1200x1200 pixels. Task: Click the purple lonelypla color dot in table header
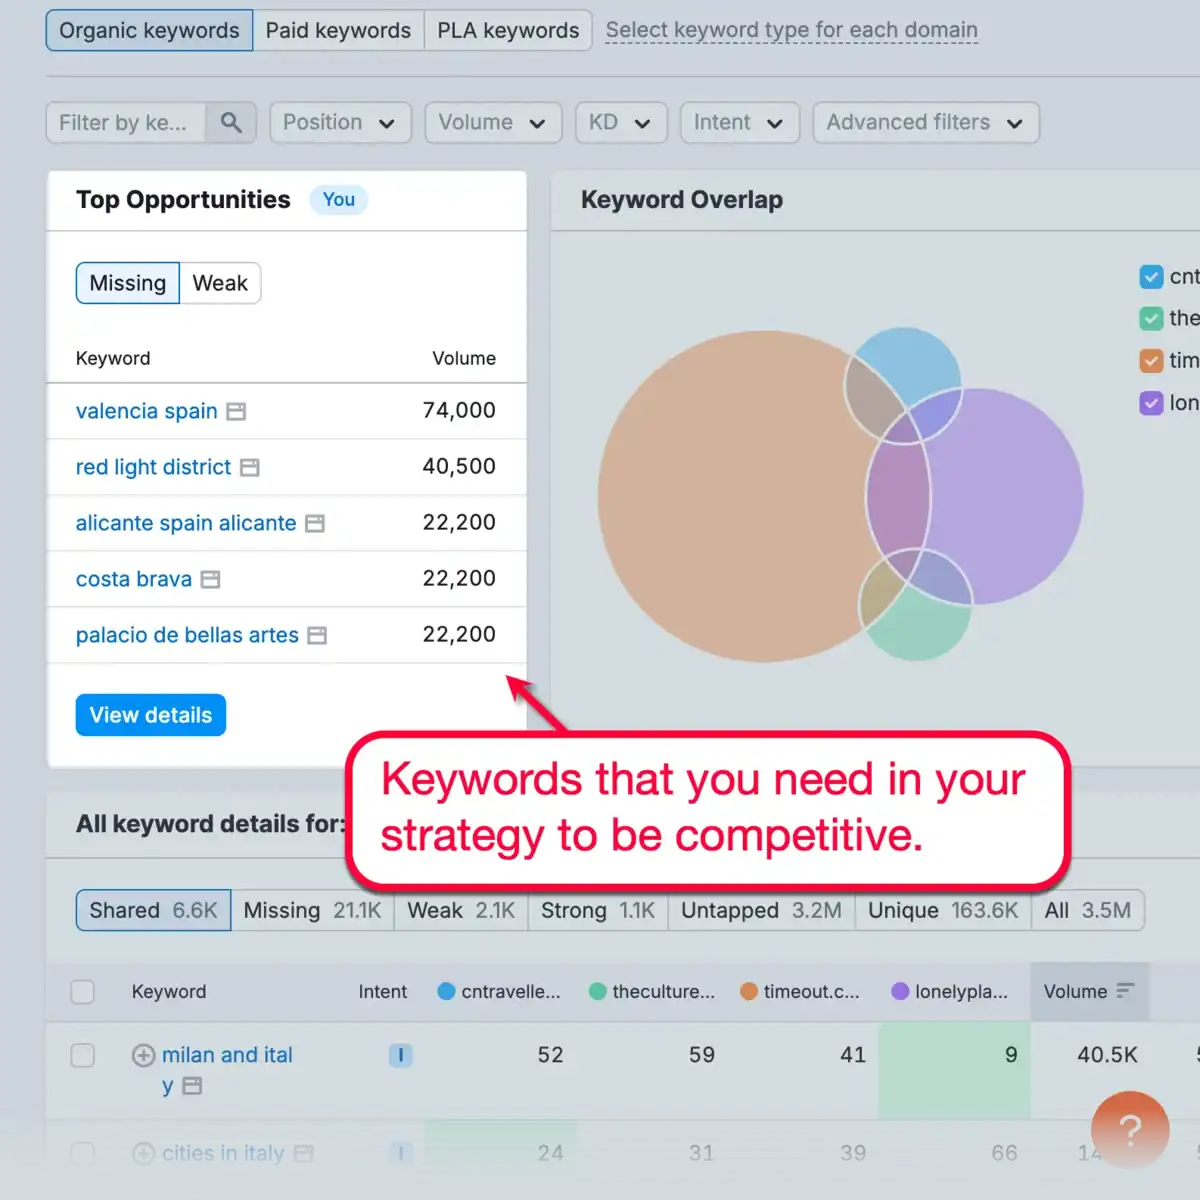(x=901, y=991)
